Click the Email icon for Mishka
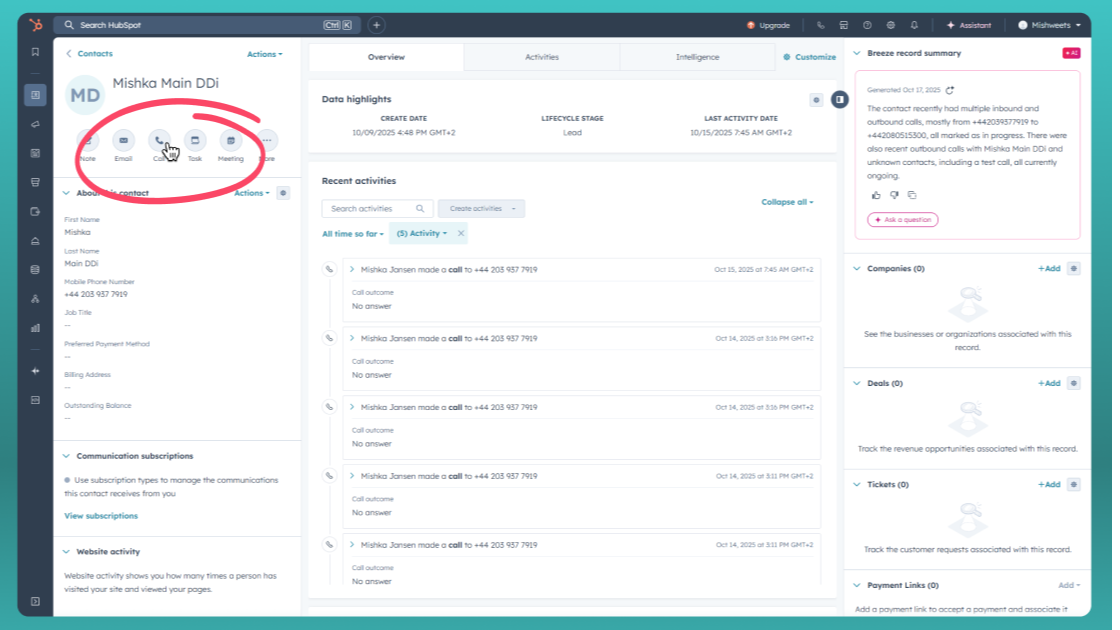 (x=123, y=141)
